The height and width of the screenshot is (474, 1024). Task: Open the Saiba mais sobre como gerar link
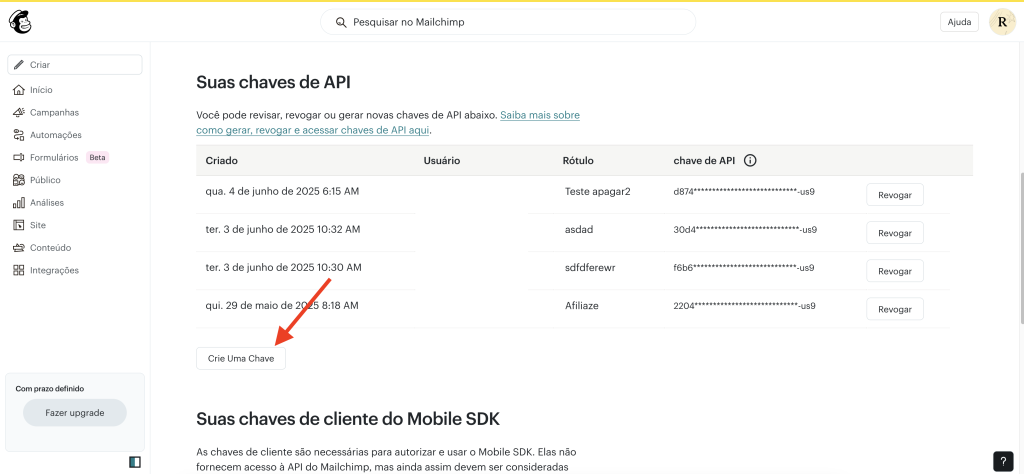(388, 123)
